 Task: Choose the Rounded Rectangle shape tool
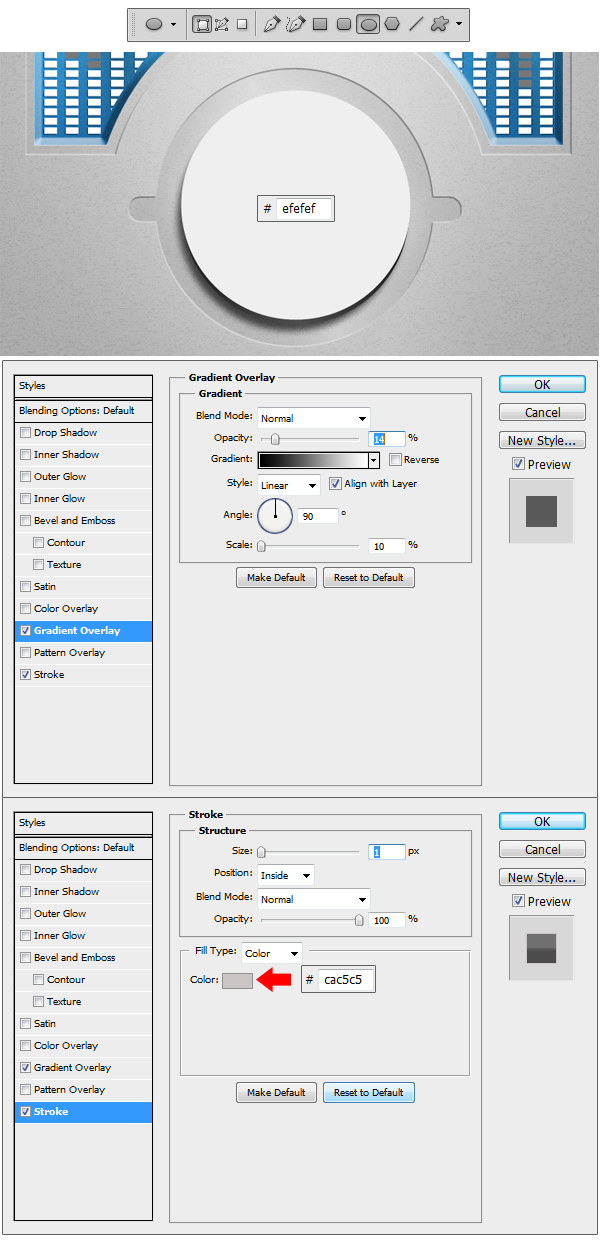(x=344, y=24)
